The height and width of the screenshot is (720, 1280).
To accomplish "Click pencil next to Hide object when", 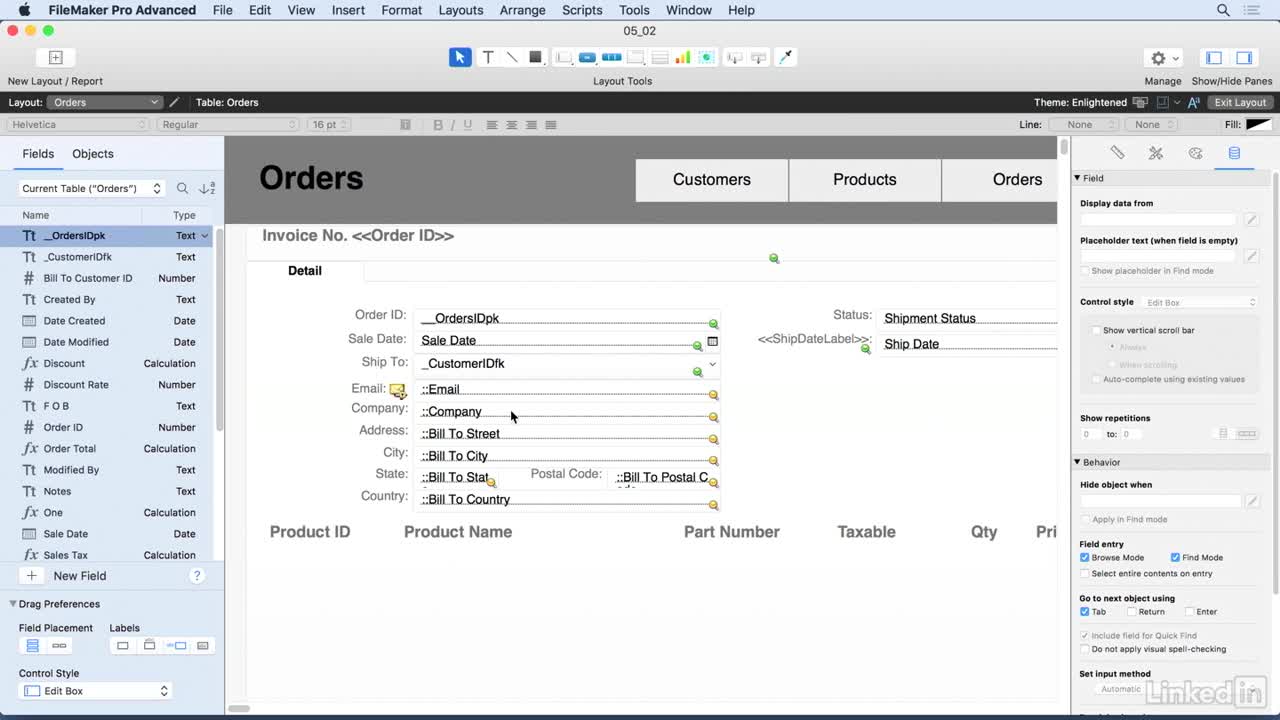I will coord(1251,500).
